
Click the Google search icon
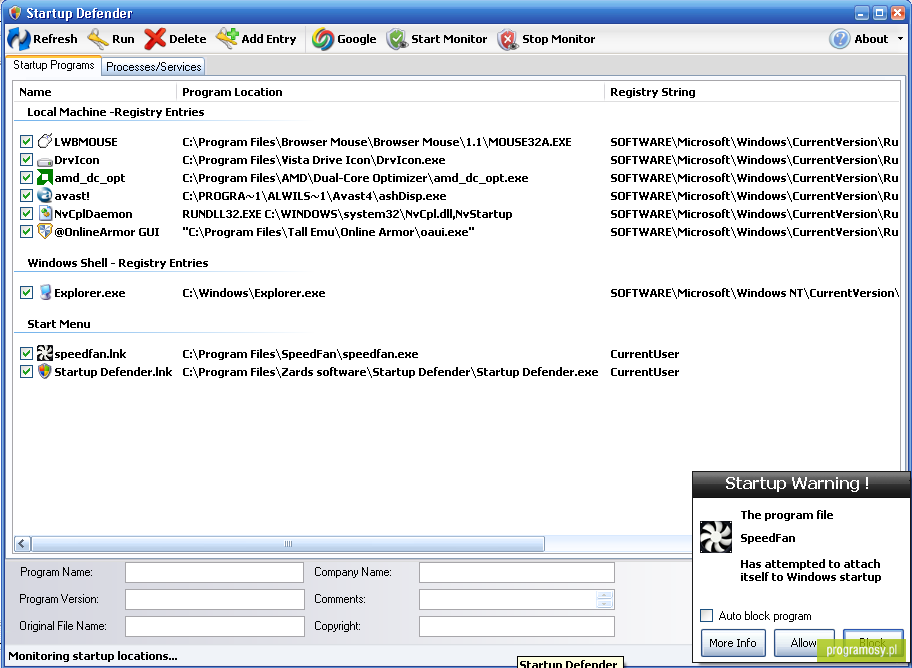[323, 39]
